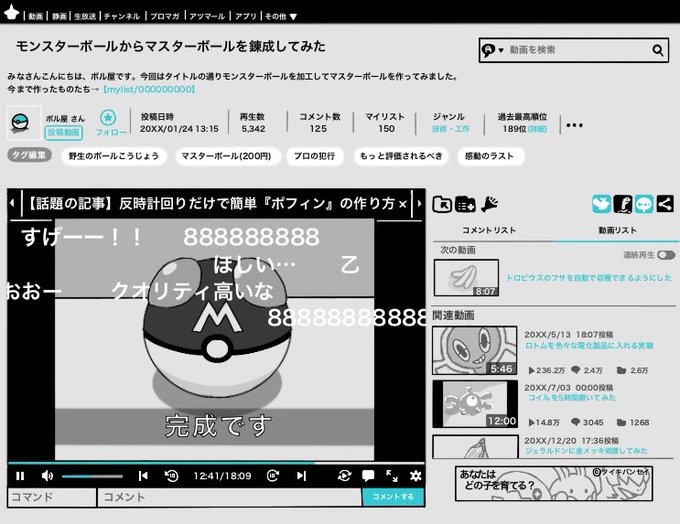Switch the player to fullscreen
Viewport: 680px width, 524px height.
point(392,476)
